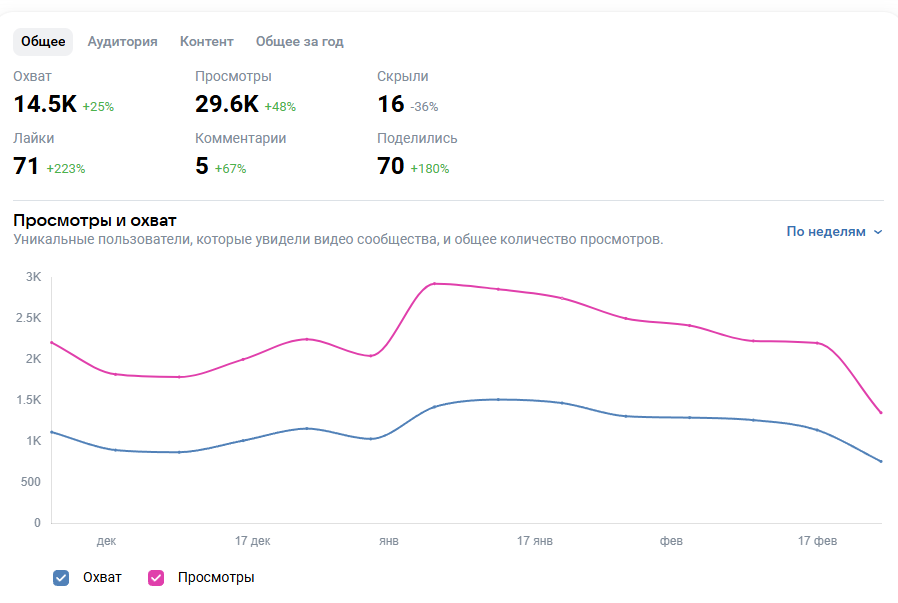Select the Общее за год tab
Screen dimensions: 898x603
coord(299,41)
